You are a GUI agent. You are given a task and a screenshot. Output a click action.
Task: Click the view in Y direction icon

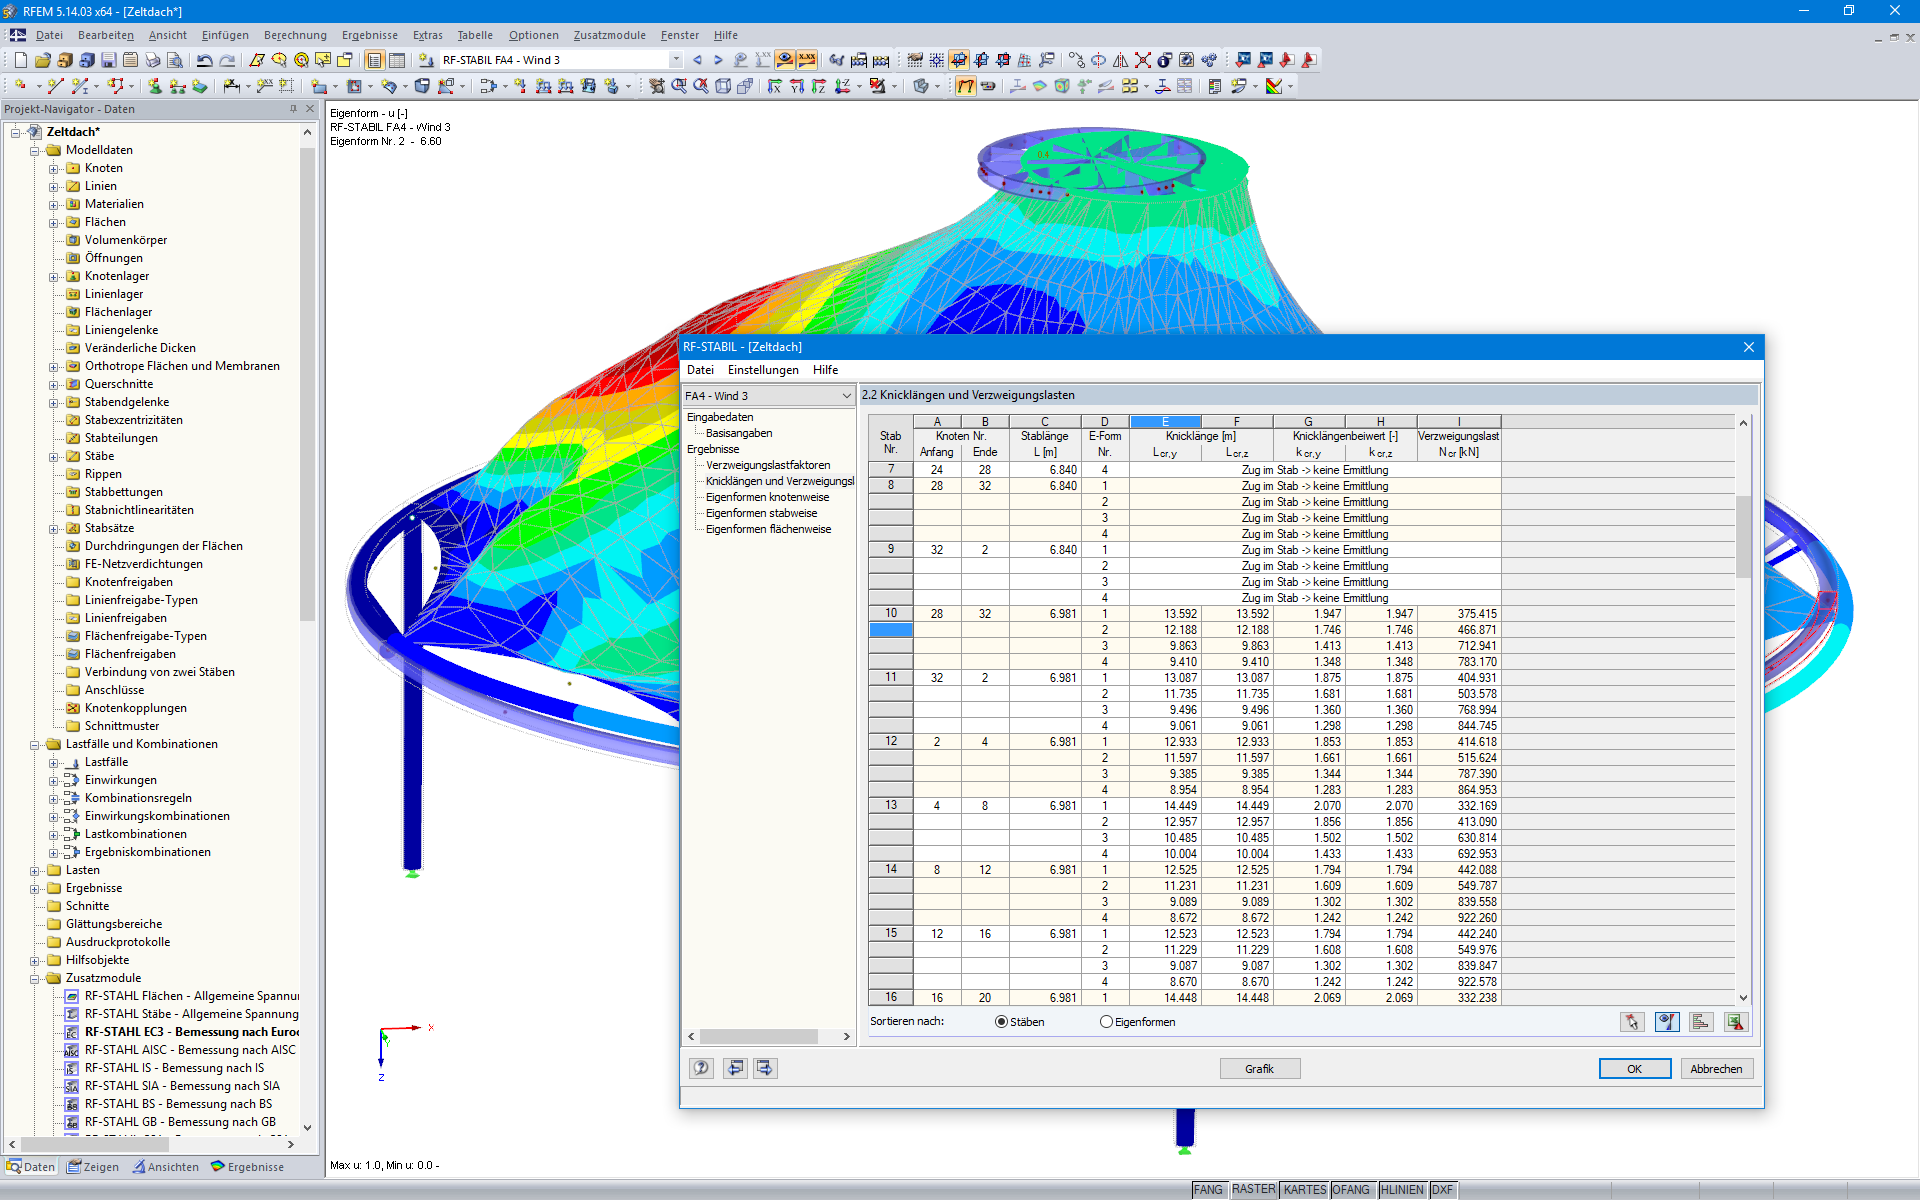click(796, 86)
